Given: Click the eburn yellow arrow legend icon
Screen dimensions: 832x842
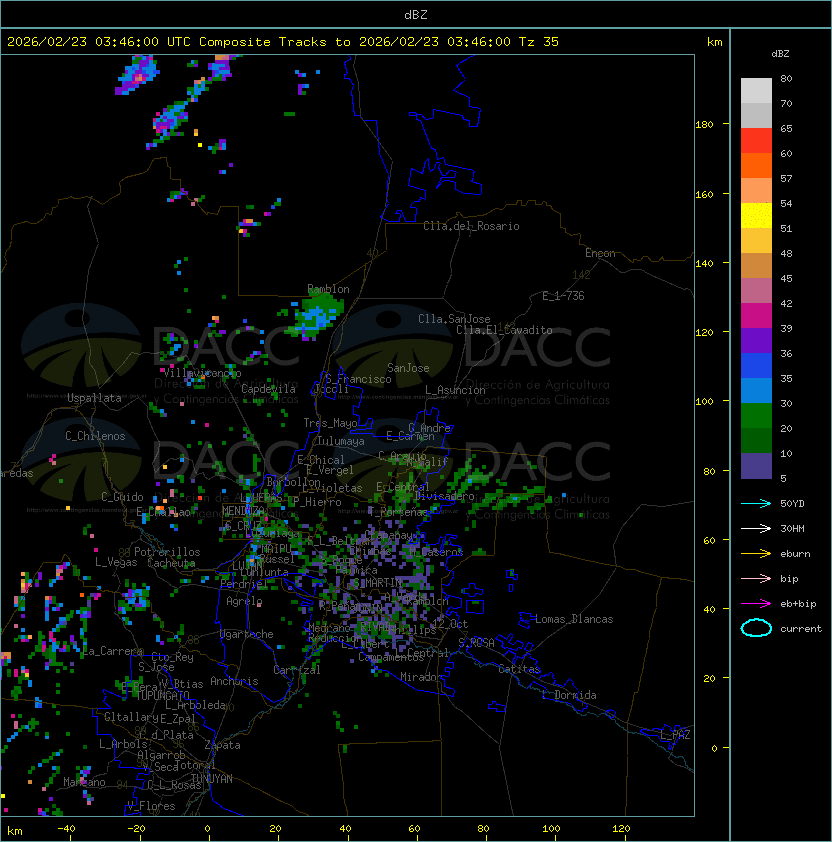Looking at the screenshot, I should (x=756, y=553).
